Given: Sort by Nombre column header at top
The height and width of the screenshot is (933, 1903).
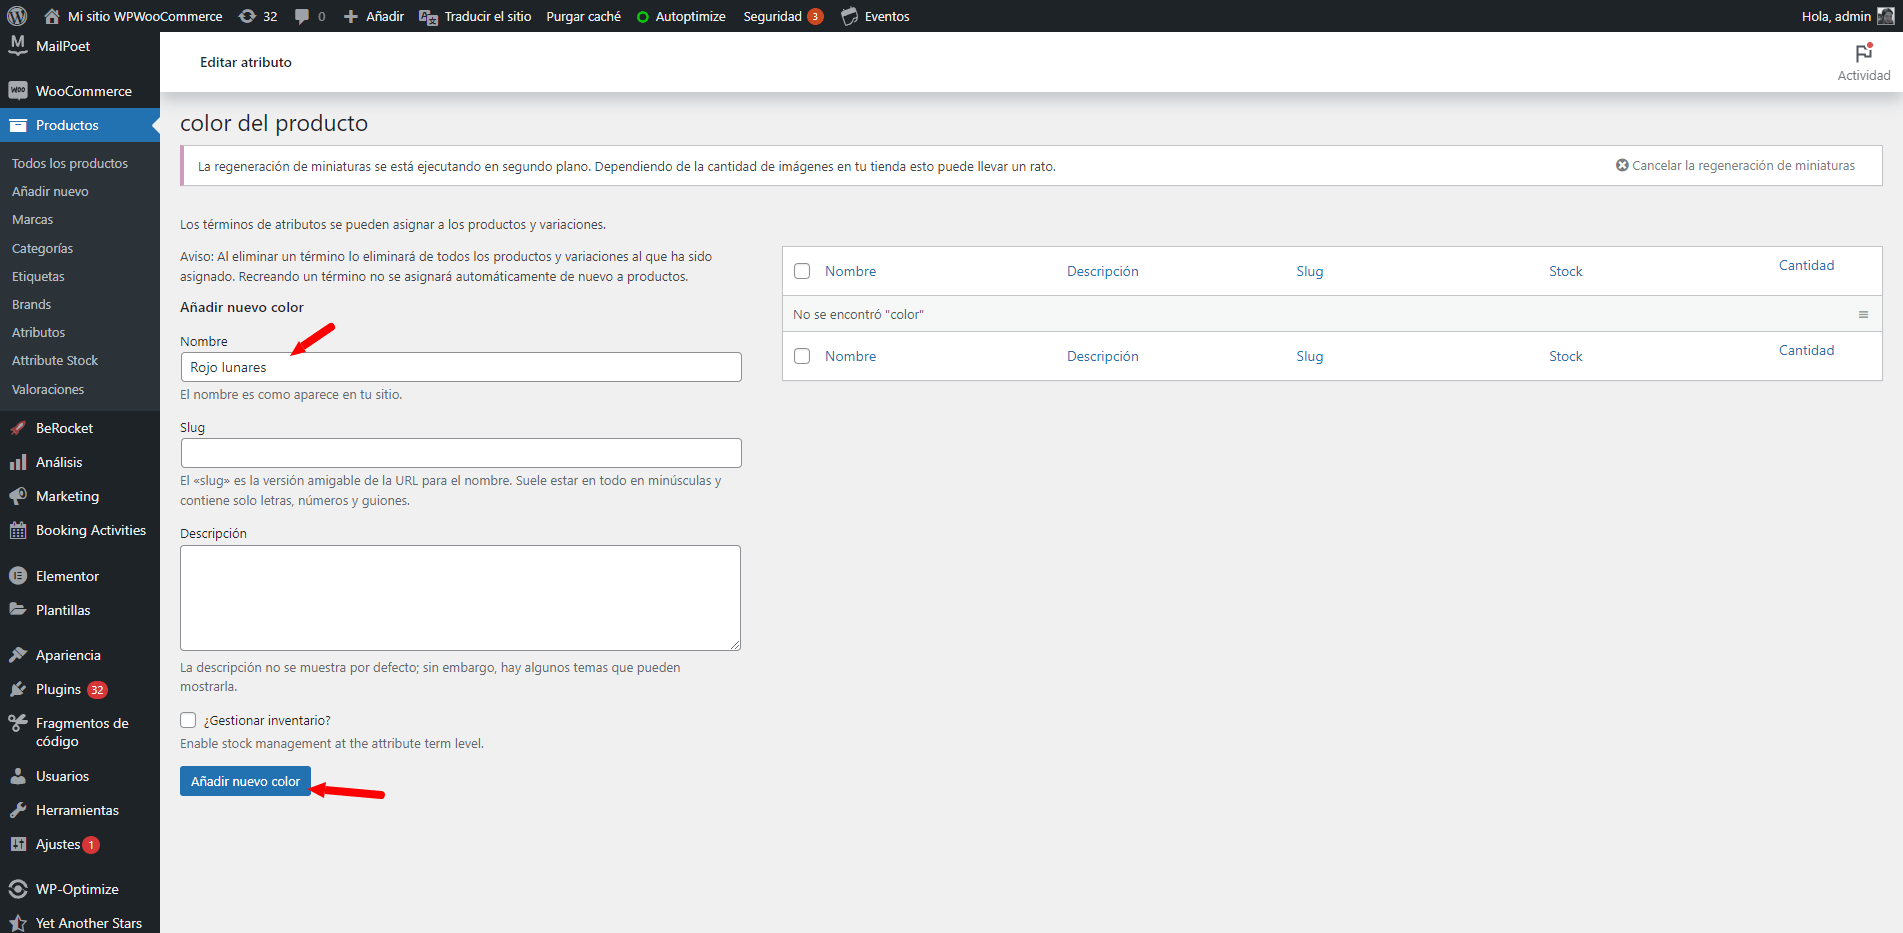Looking at the screenshot, I should point(850,271).
